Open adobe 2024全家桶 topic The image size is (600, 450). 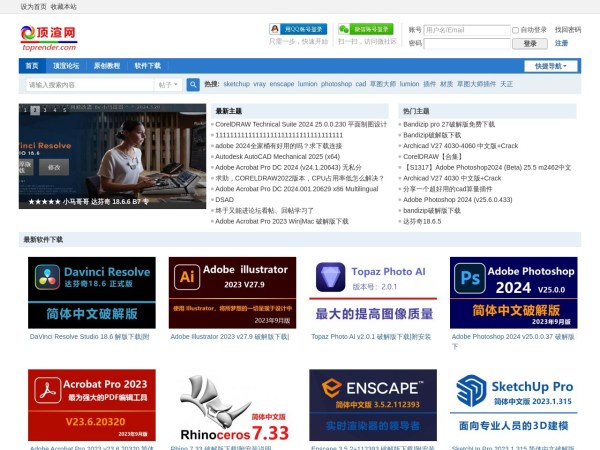[x=279, y=146]
